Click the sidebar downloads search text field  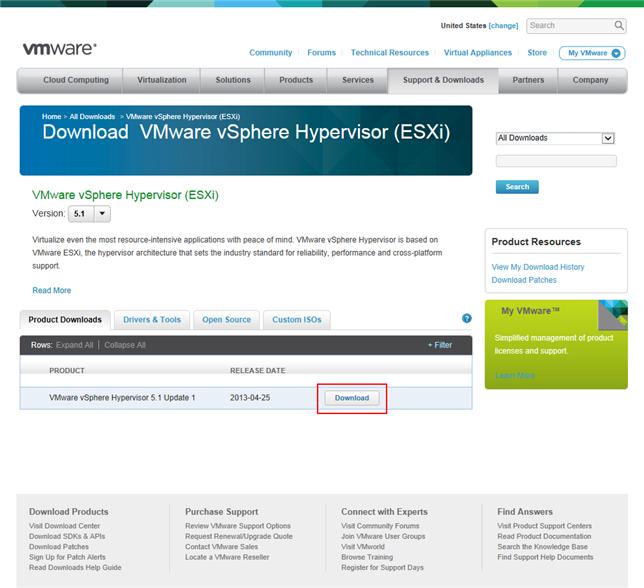tap(556, 161)
